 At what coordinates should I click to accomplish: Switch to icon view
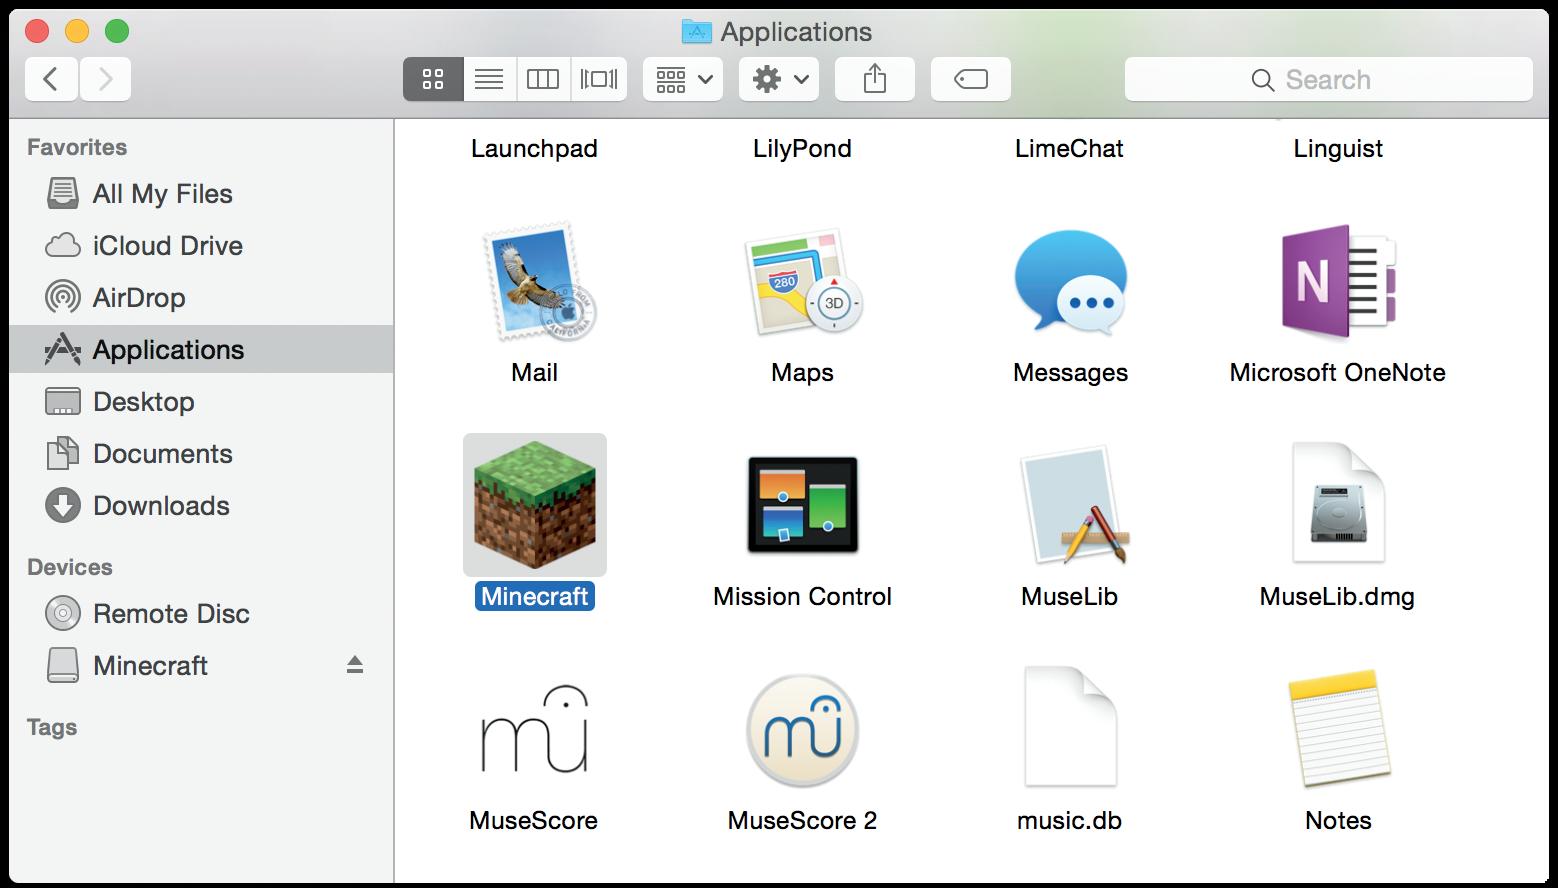tap(433, 79)
